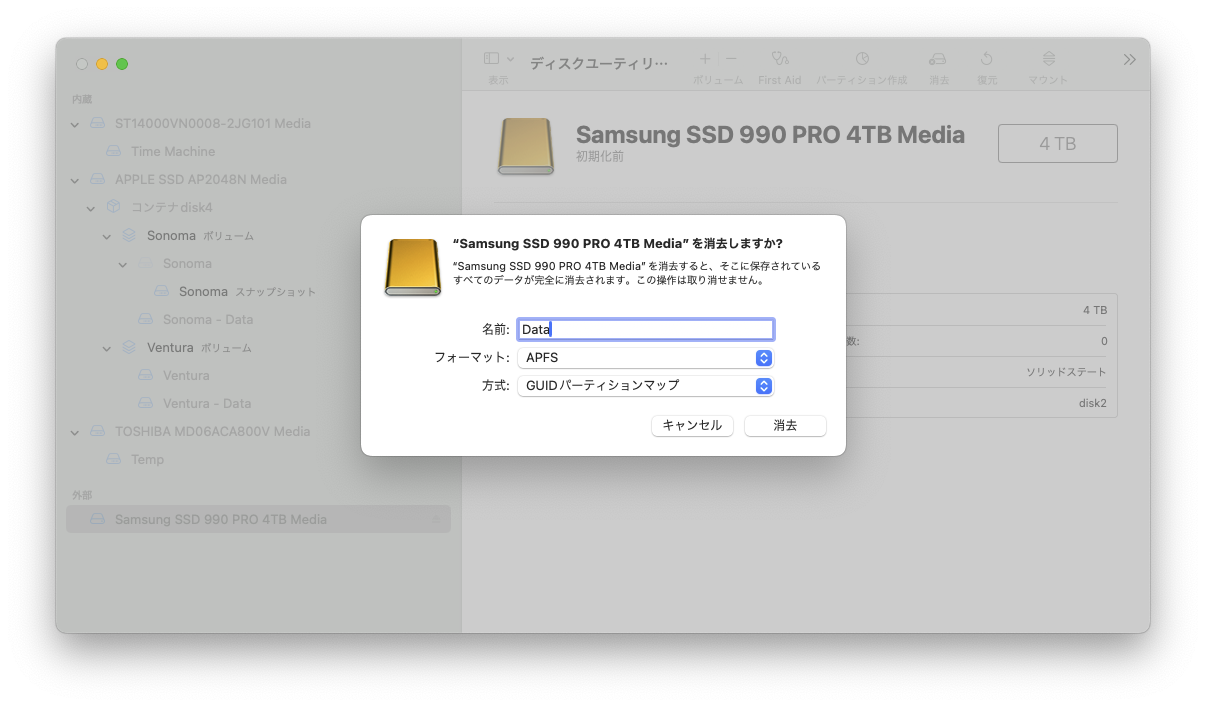Click into the 名前 field containing Data
Image resolution: width=1206 pixels, height=707 pixels.
pyautogui.click(x=645, y=329)
